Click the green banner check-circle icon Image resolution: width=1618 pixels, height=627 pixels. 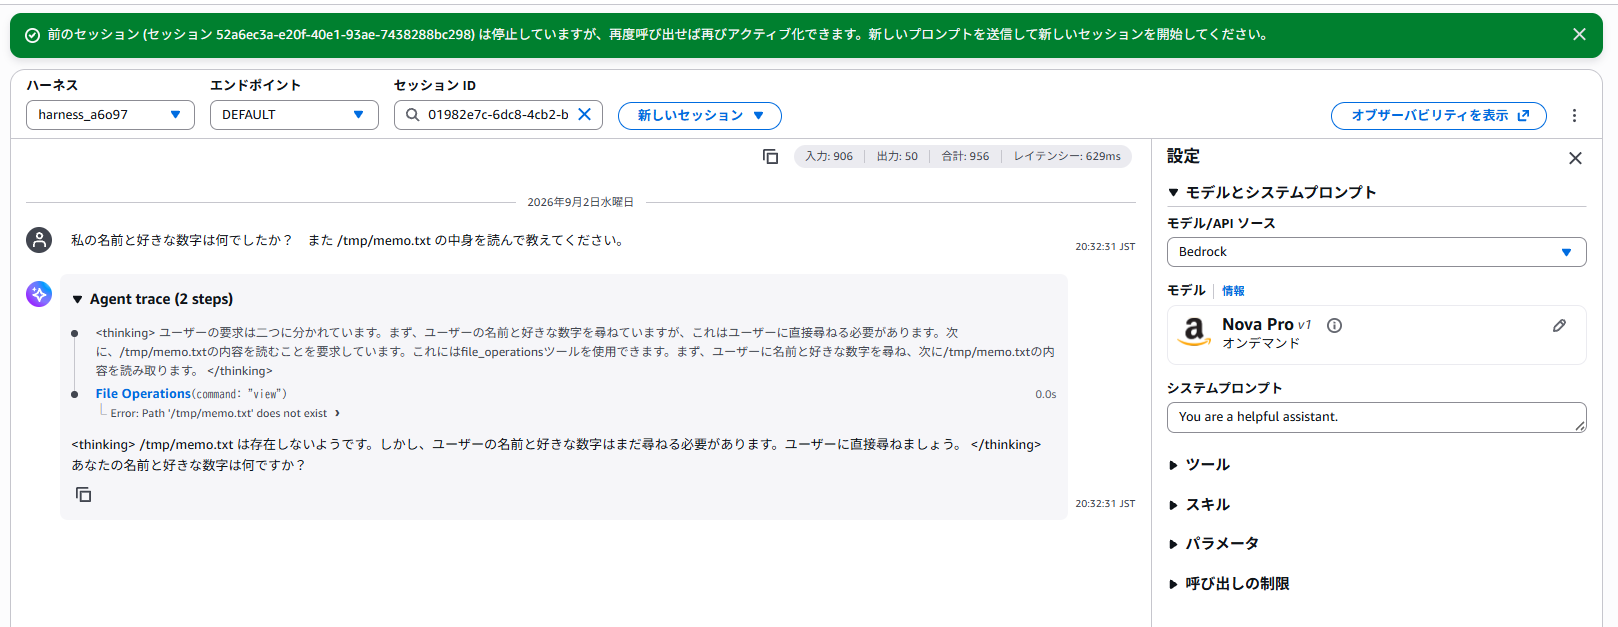click(x=32, y=35)
